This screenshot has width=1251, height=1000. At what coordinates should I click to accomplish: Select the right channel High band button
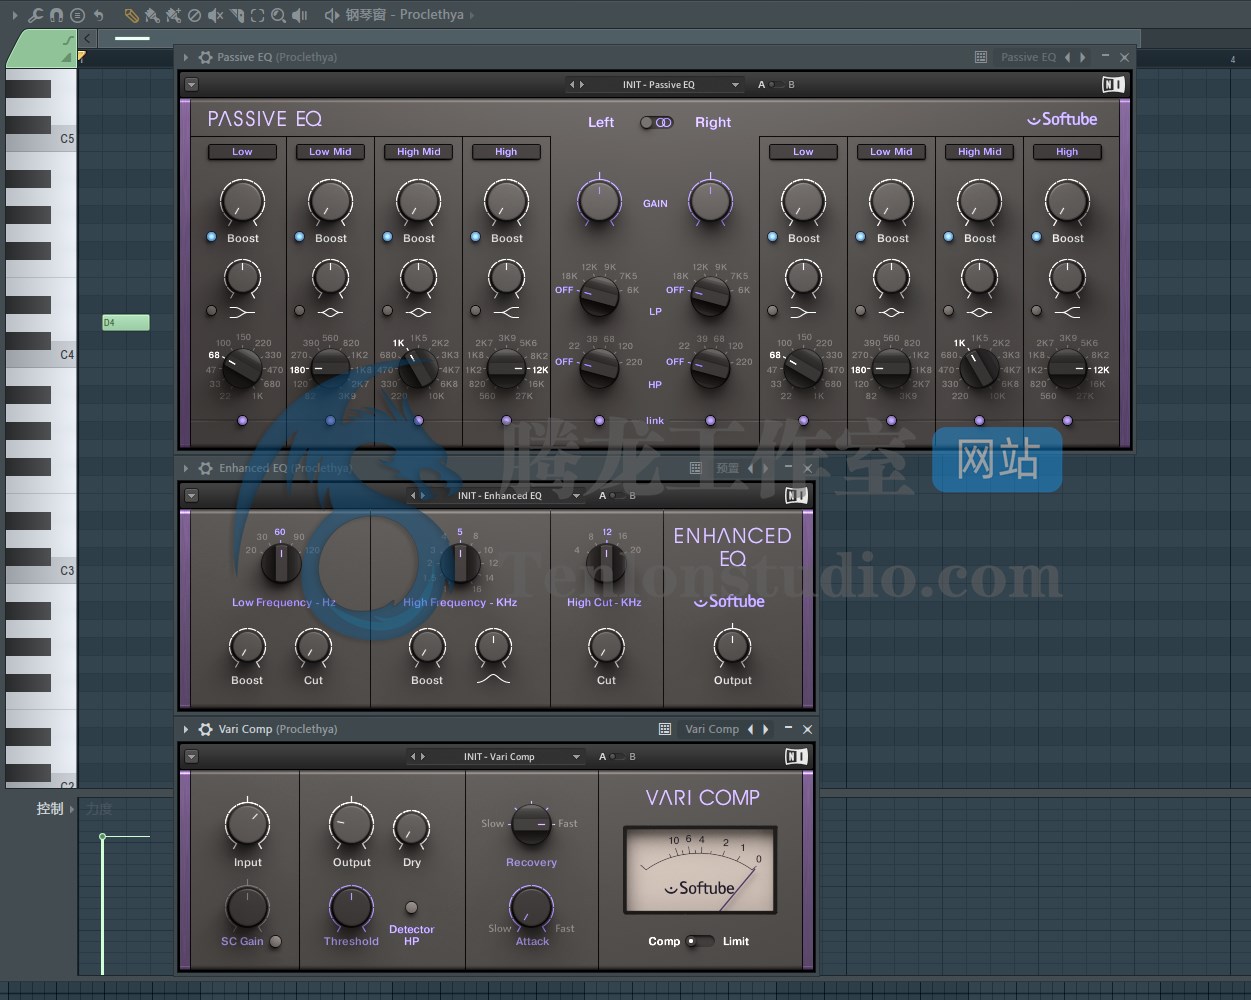pos(1067,152)
